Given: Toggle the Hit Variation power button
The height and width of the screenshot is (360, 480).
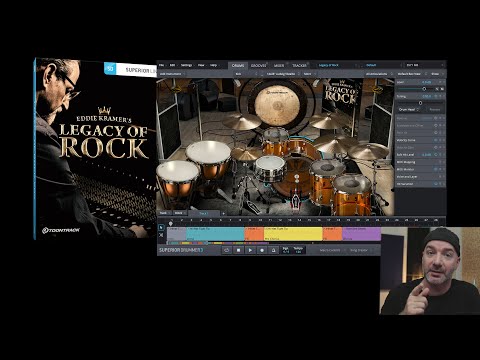Looking at the screenshot, I should (436, 184).
